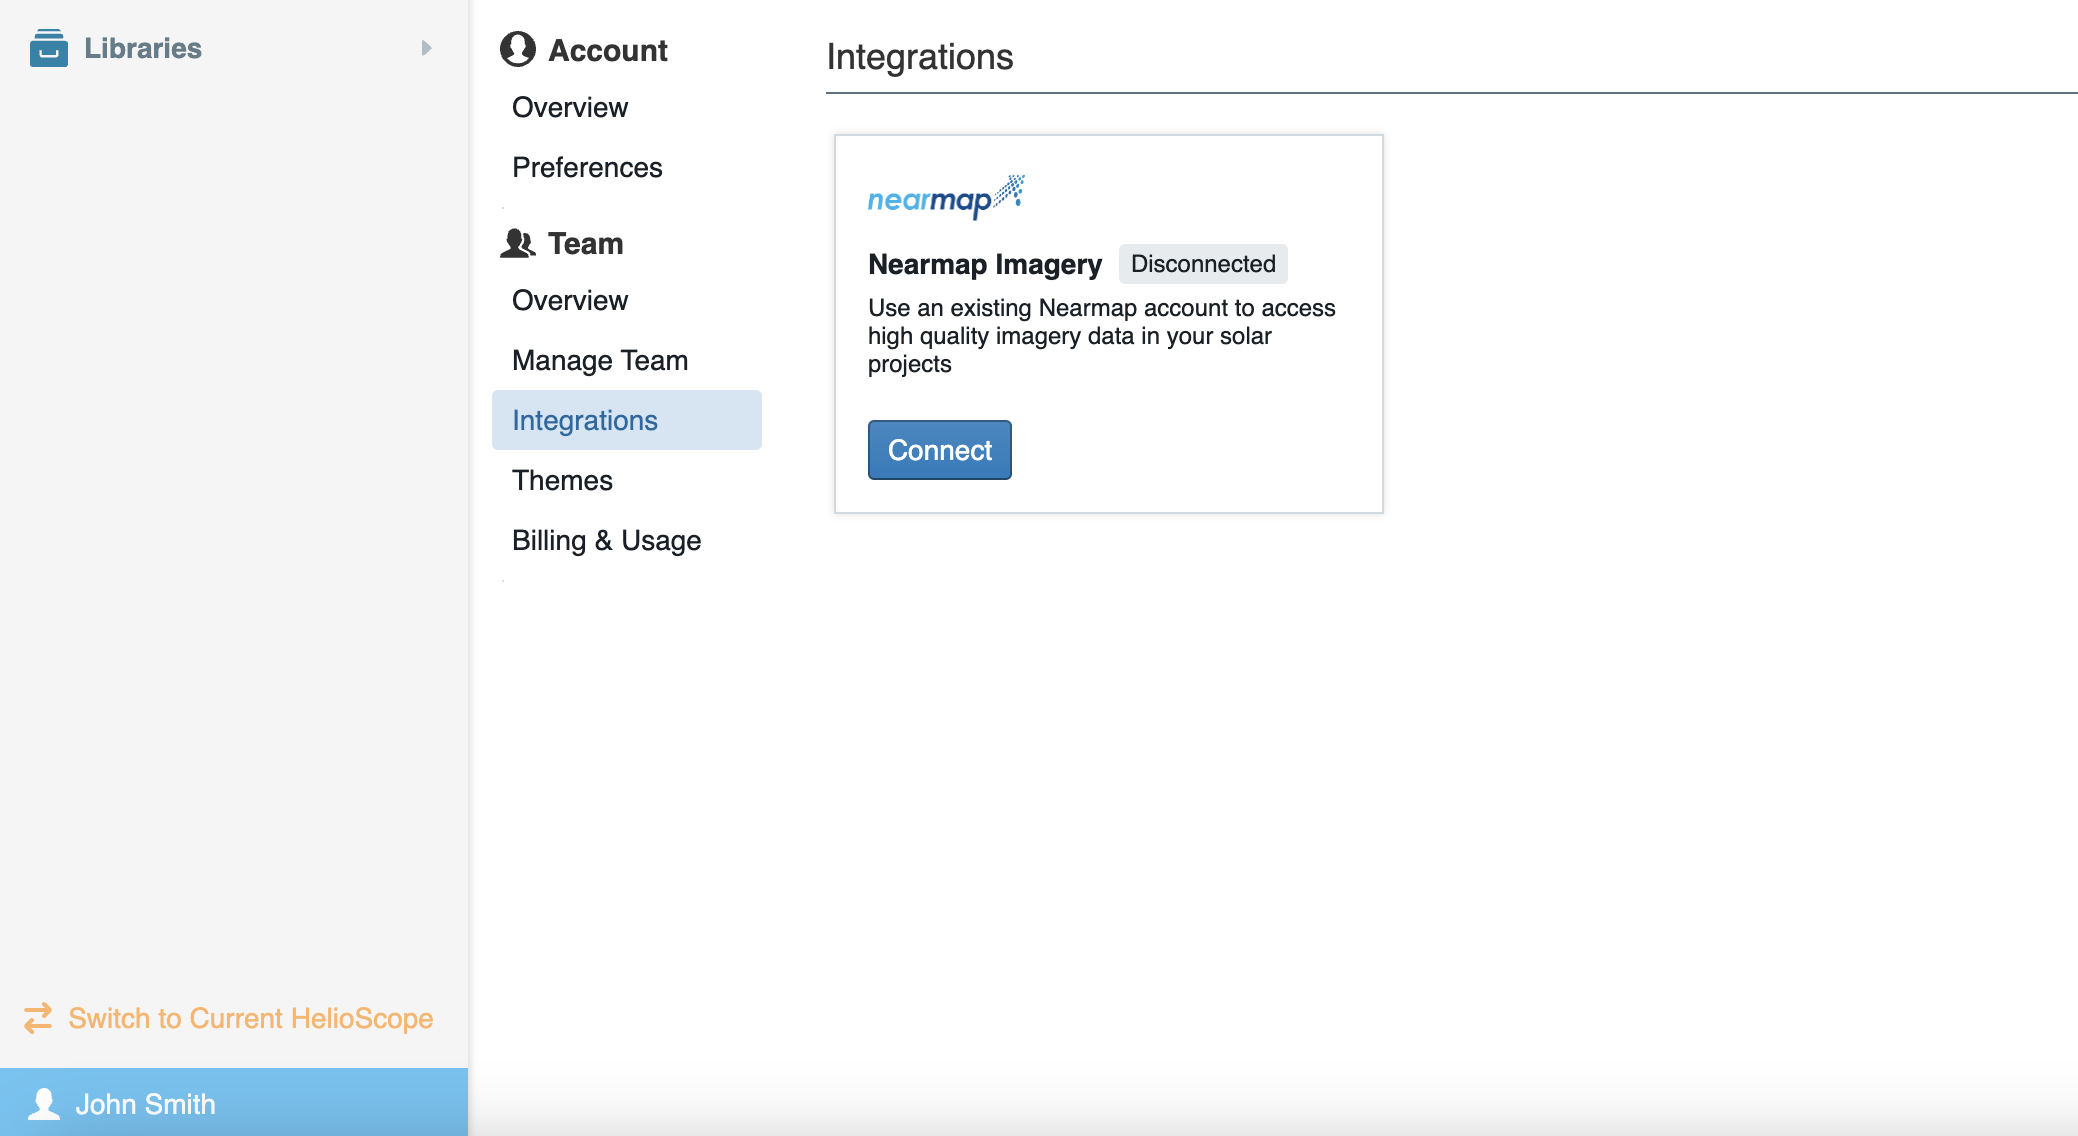The width and height of the screenshot is (2078, 1136).
Task: Click the Team people icon
Action: (x=518, y=243)
